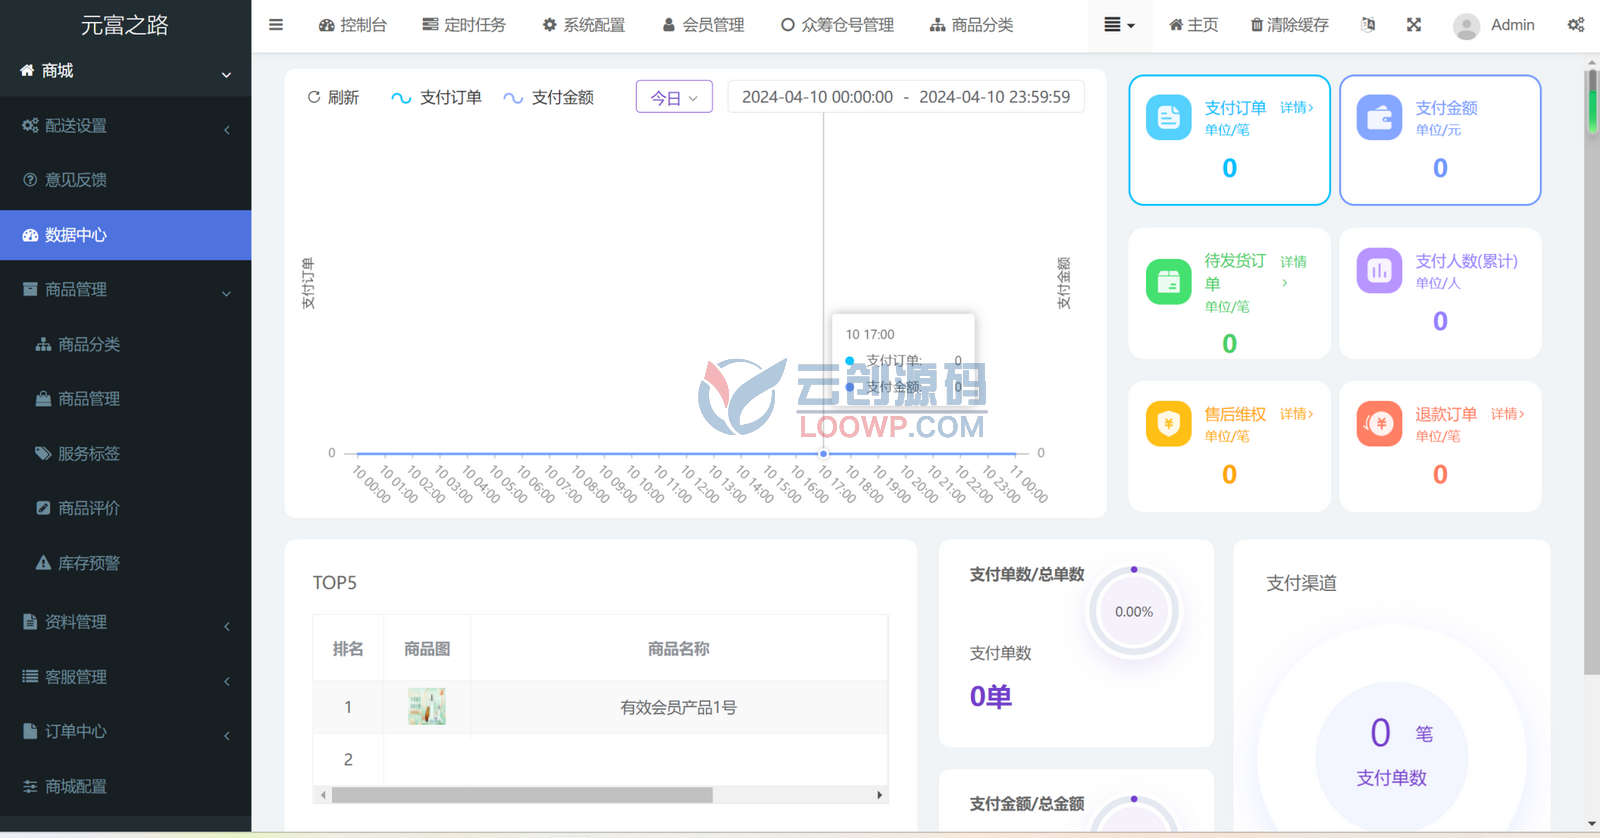Open 库存预警 in the sidebar
The width and height of the screenshot is (1600, 838).
pos(125,563)
